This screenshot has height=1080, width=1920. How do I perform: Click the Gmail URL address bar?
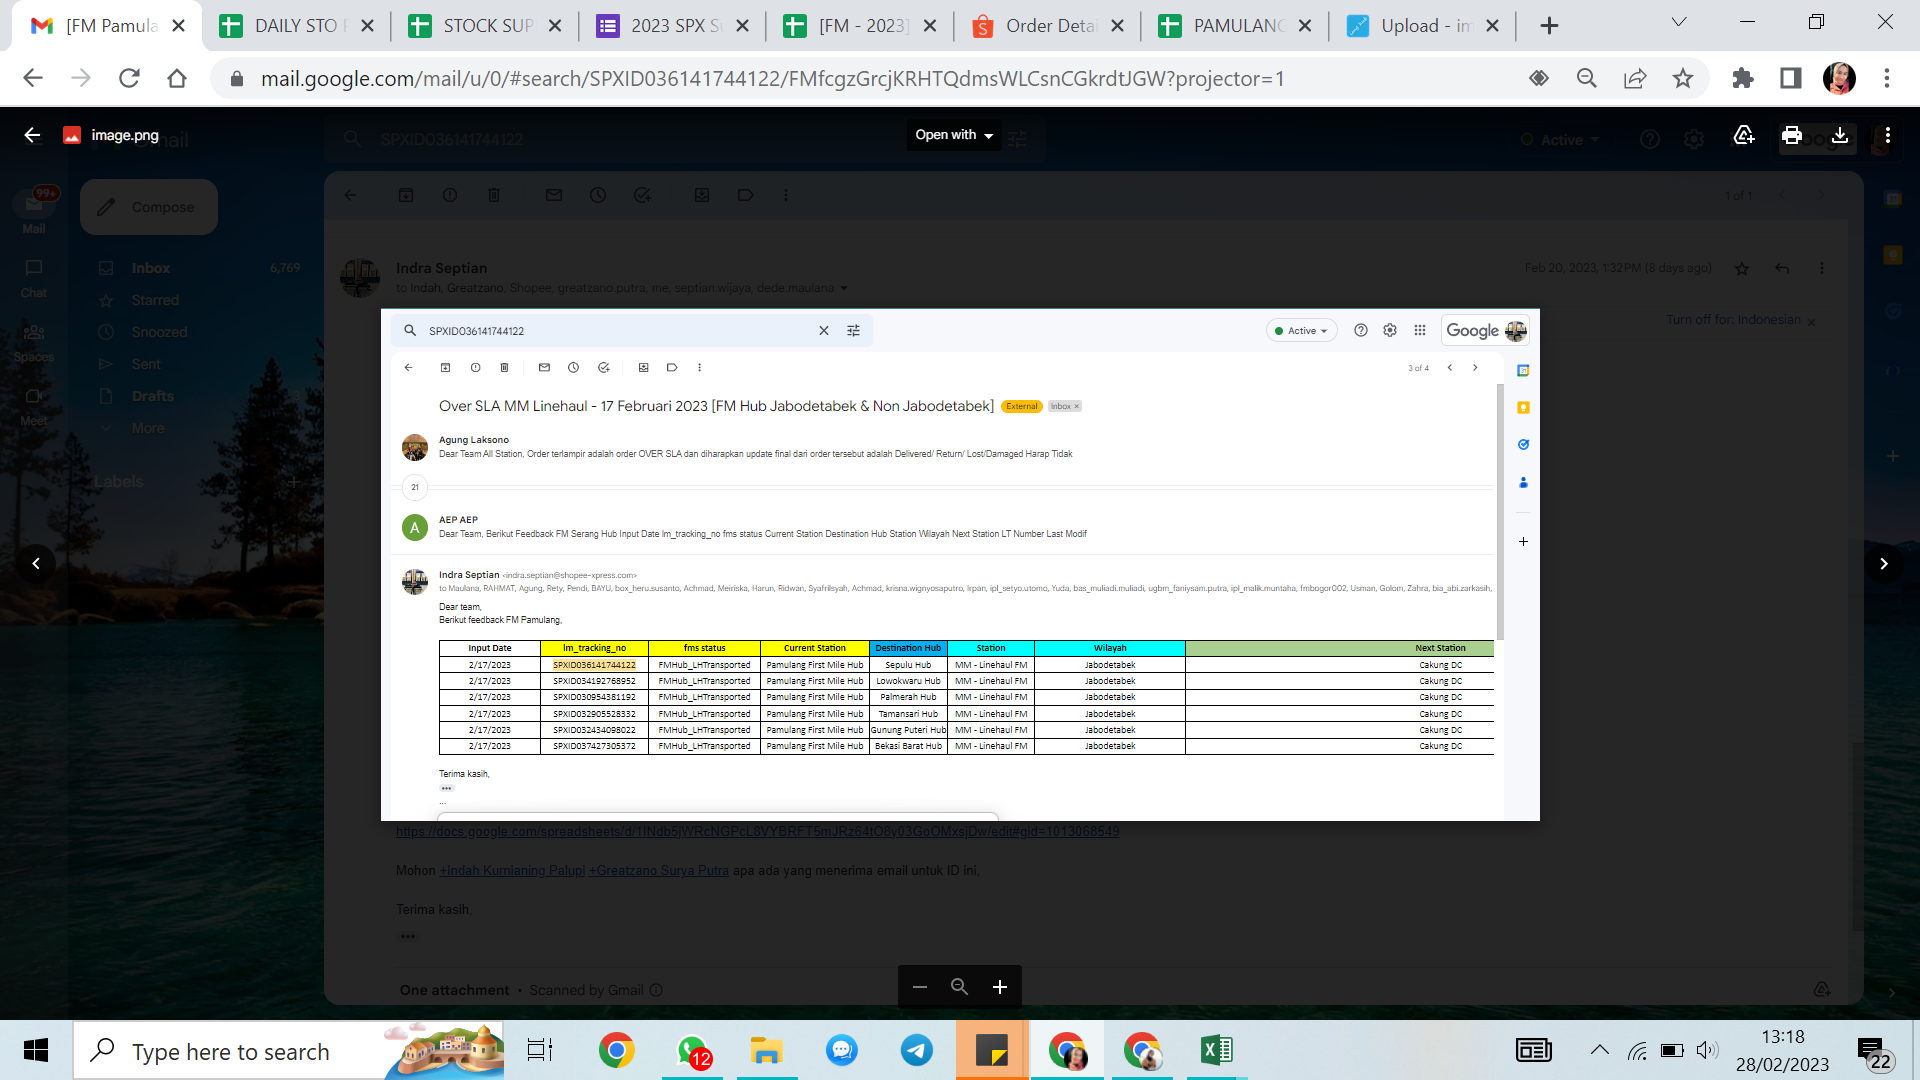coord(772,78)
